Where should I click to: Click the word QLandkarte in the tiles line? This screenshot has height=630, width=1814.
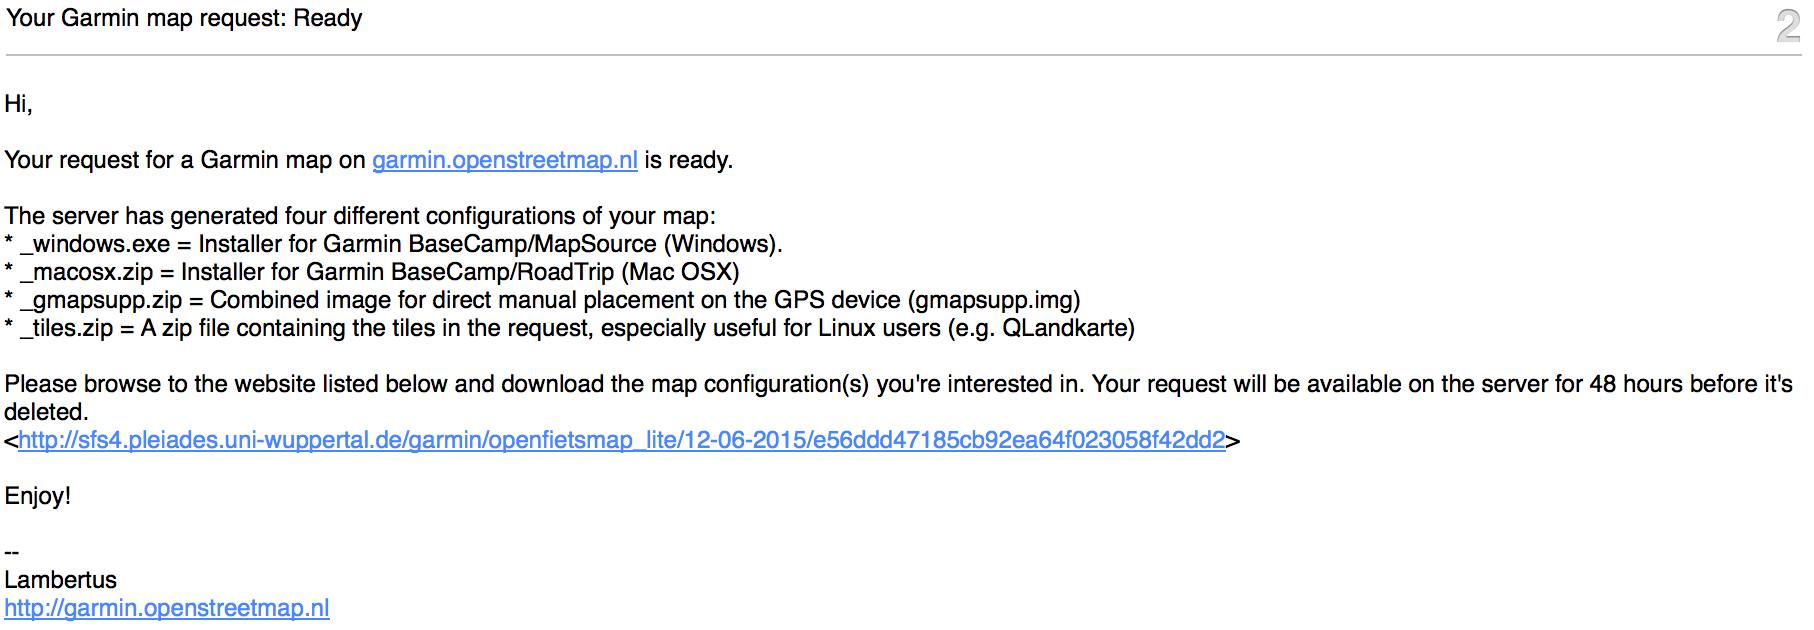point(1063,328)
